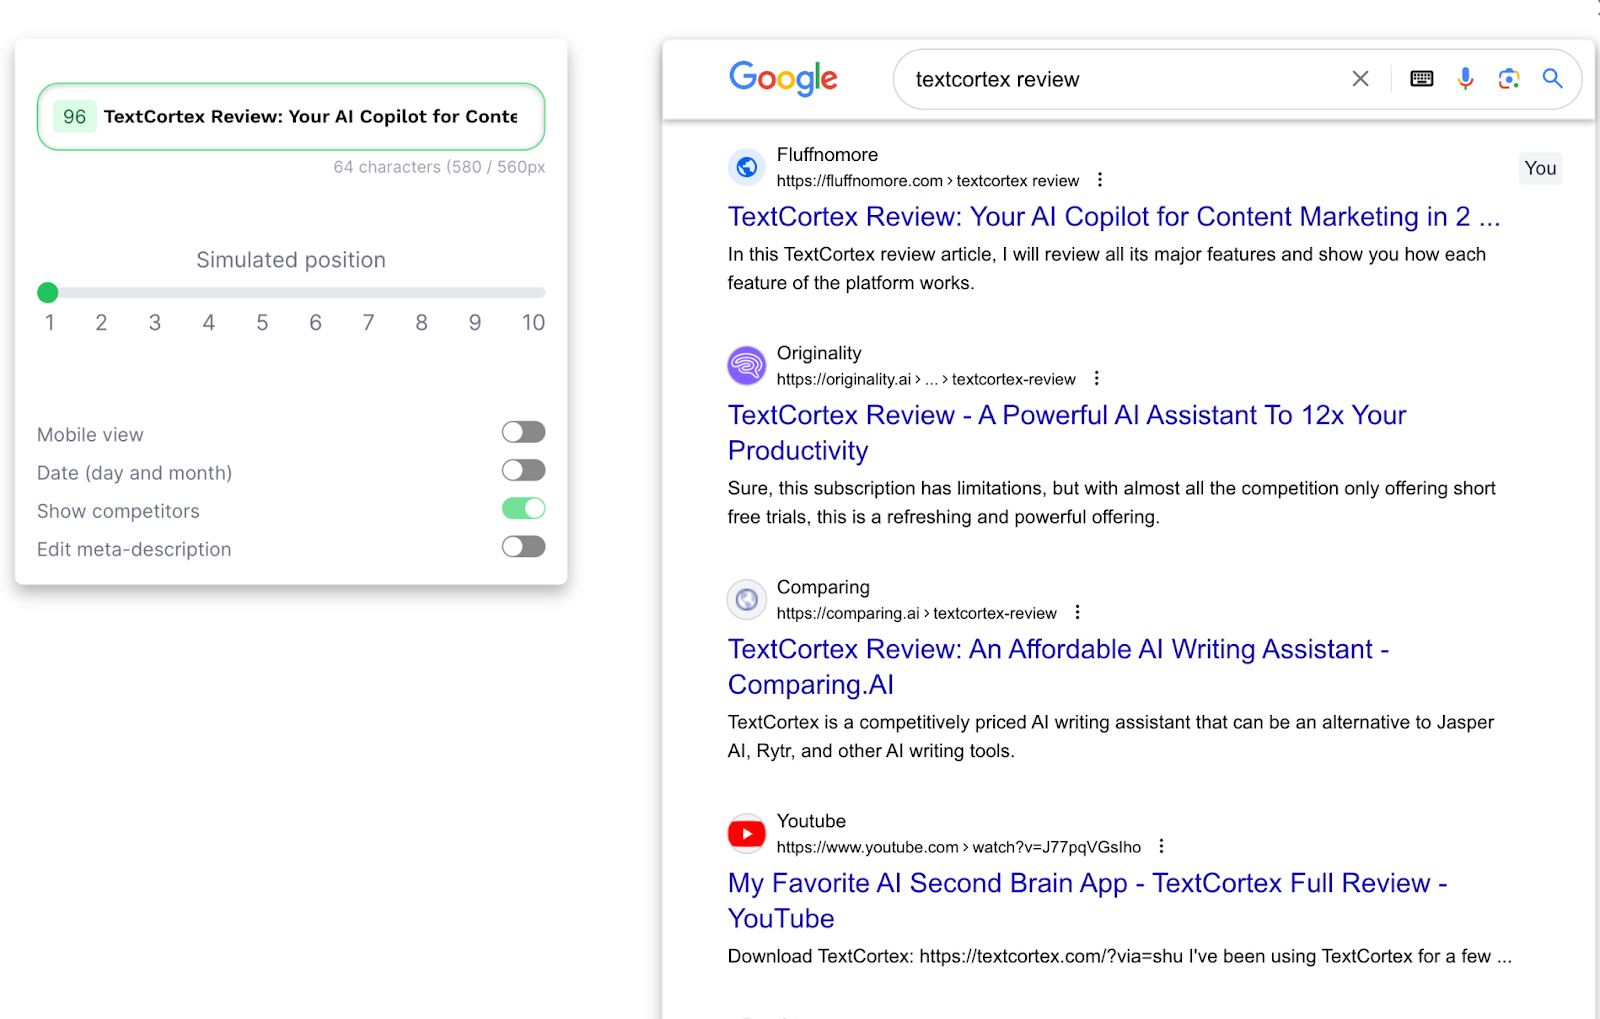
Task: Click the 64 characters counter text
Action: 439,167
